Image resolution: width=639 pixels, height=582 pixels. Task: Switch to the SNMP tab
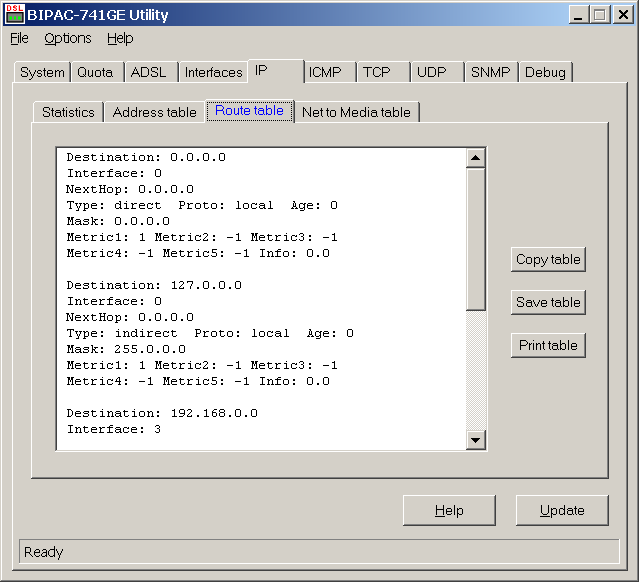(491, 72)
